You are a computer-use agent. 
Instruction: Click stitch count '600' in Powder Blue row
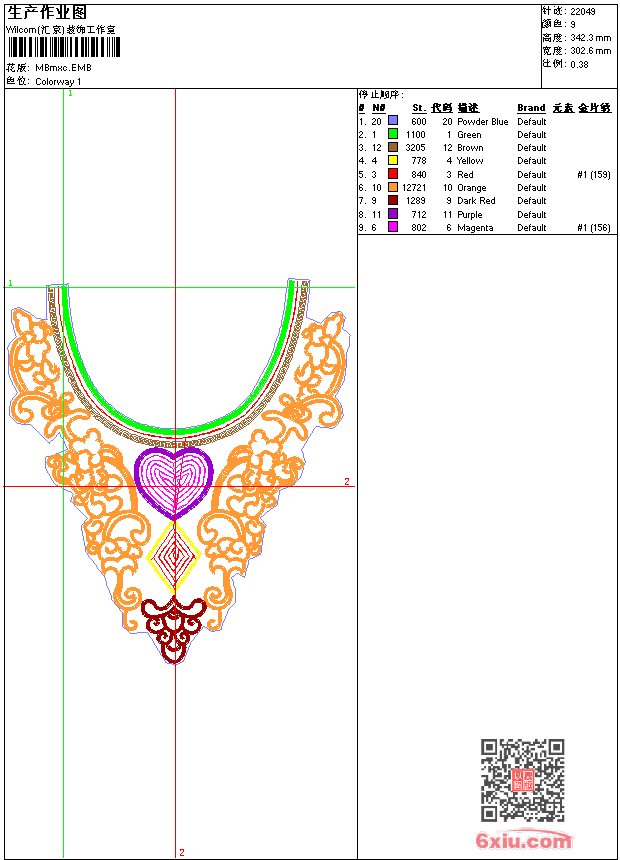[419, 122]
